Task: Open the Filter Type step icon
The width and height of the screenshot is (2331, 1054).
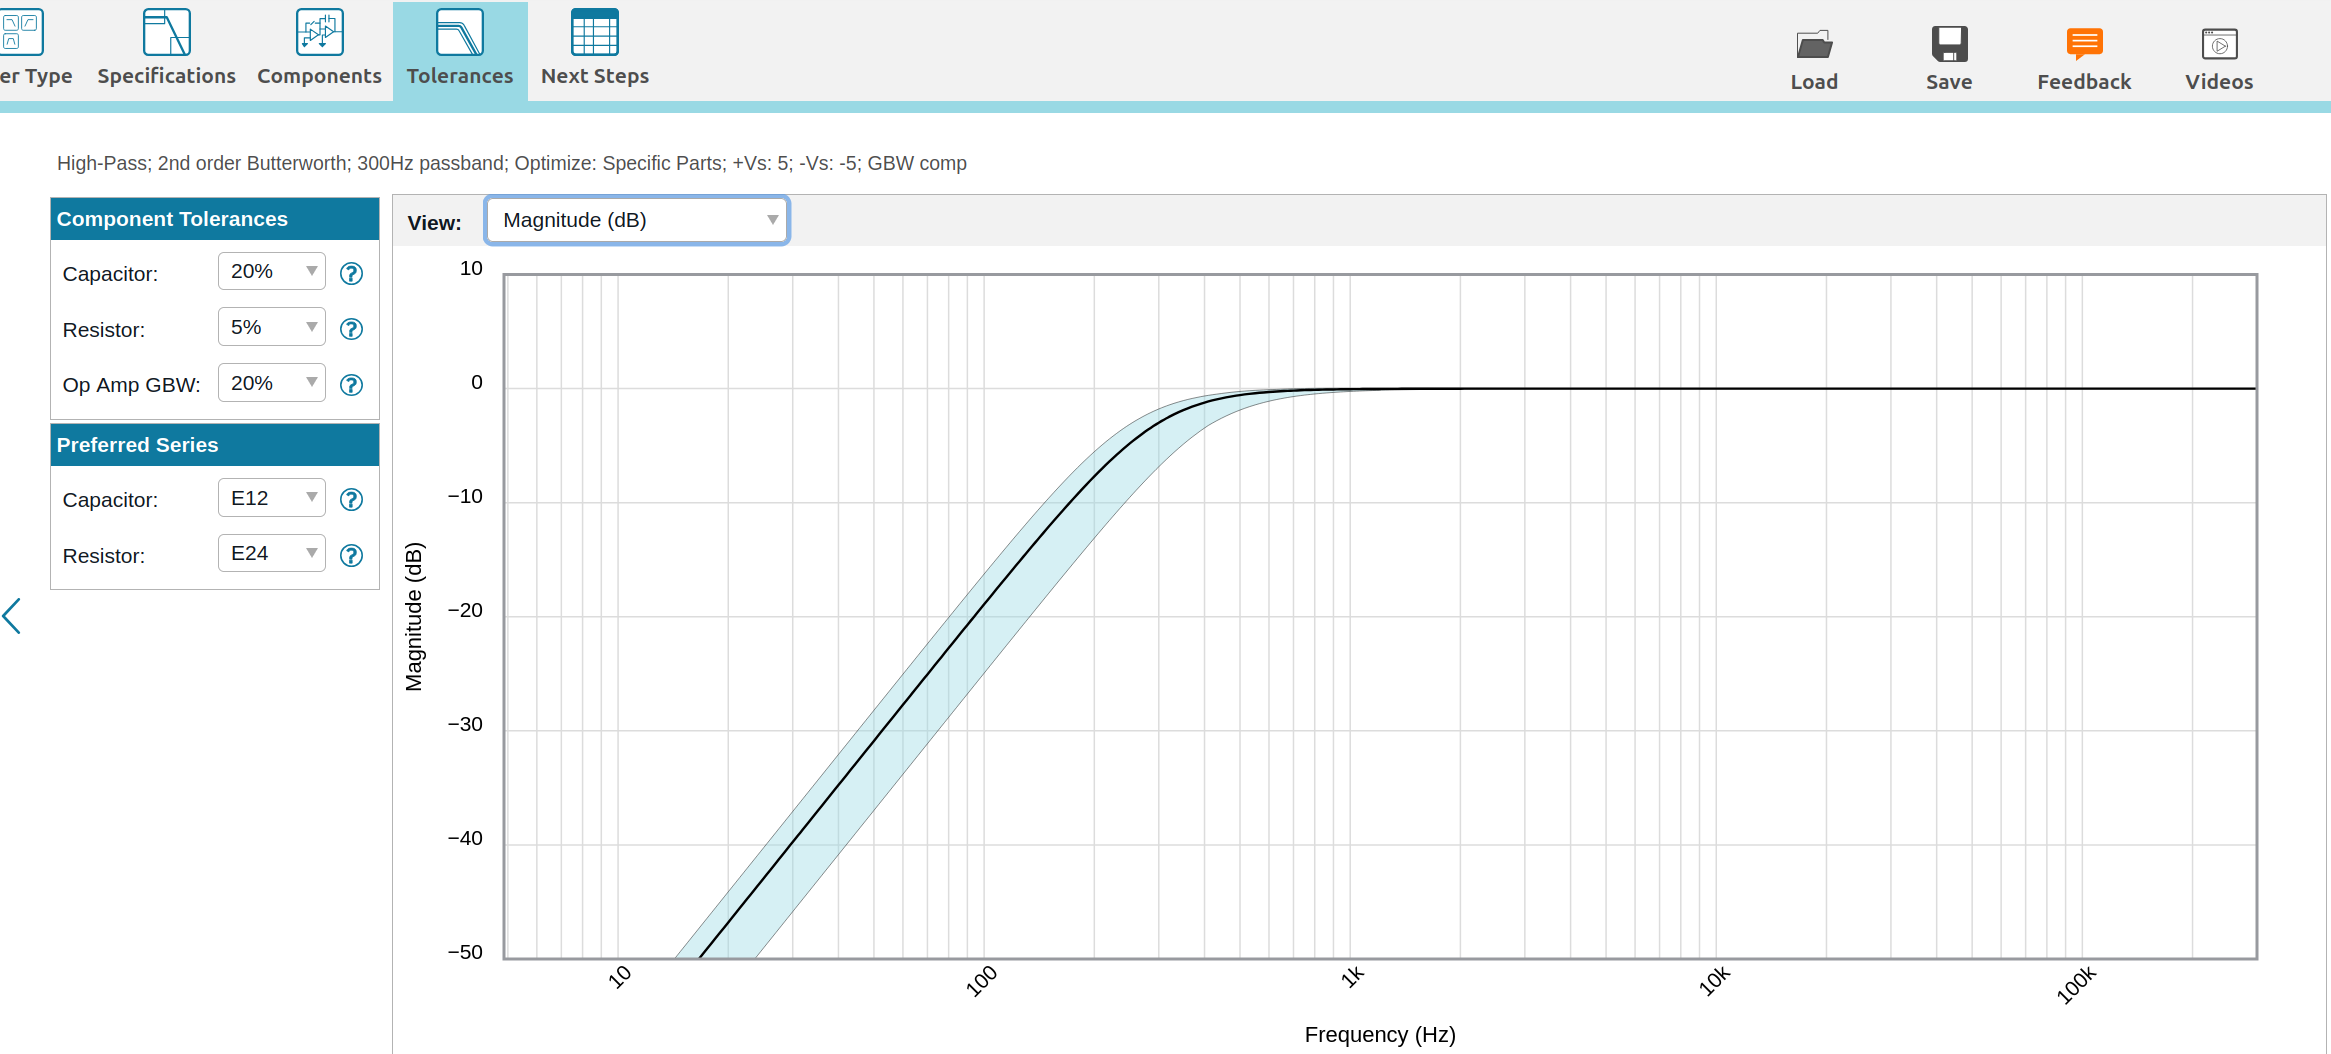Action: 21,32
